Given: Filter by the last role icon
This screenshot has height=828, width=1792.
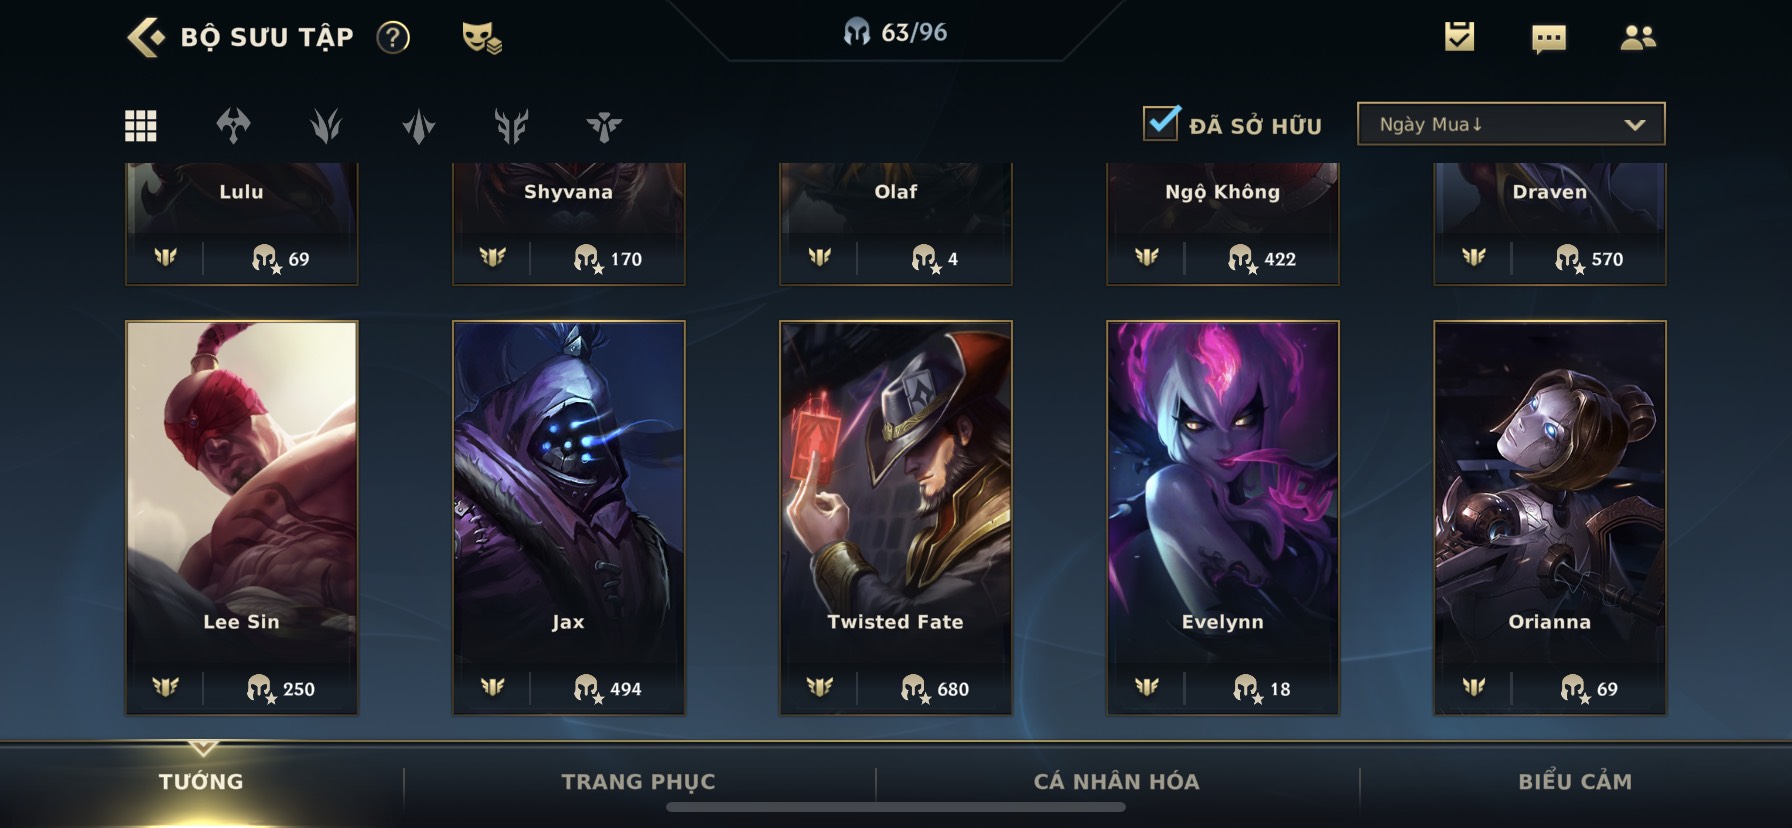Looking at the screenshot, I should (604, 126).
